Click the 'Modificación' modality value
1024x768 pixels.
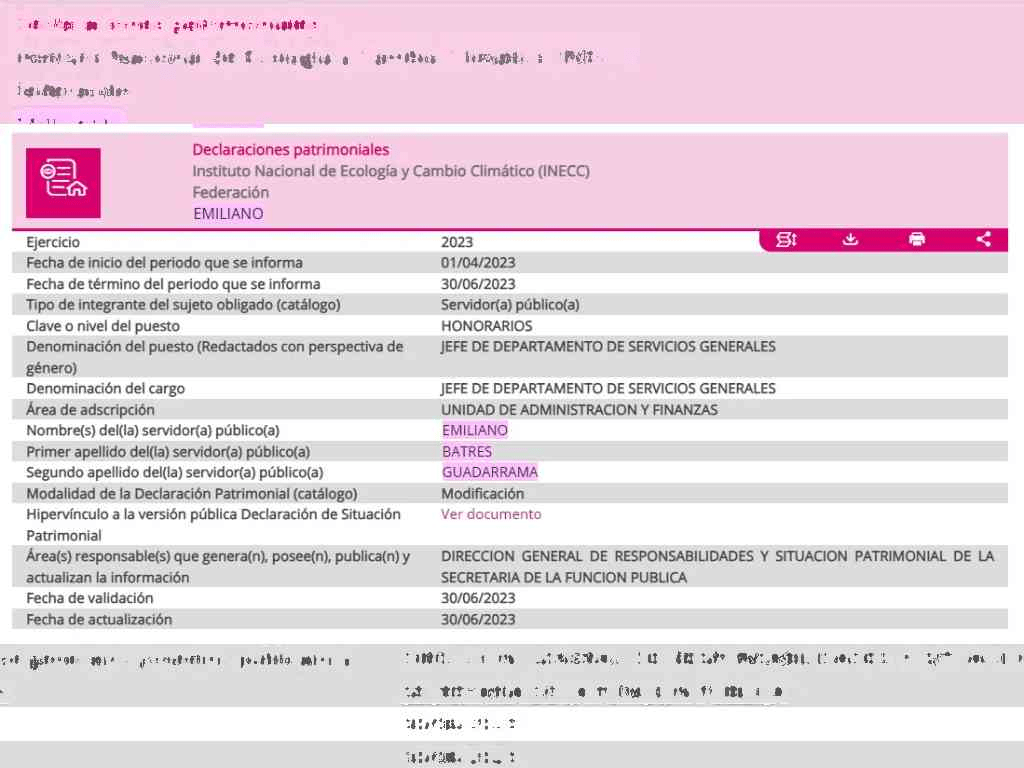tap(482, 493)
